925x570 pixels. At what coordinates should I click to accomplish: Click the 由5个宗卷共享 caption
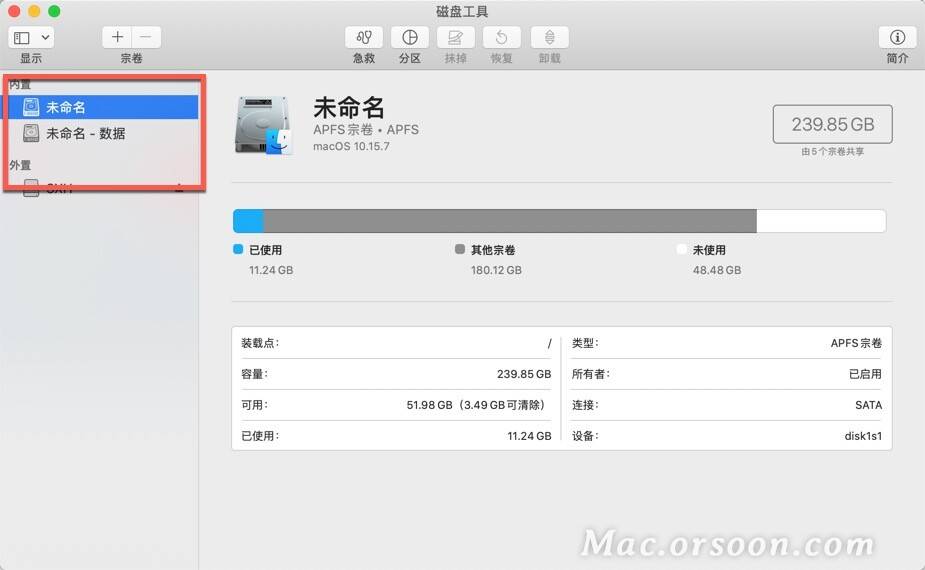(x=832, y=152)
